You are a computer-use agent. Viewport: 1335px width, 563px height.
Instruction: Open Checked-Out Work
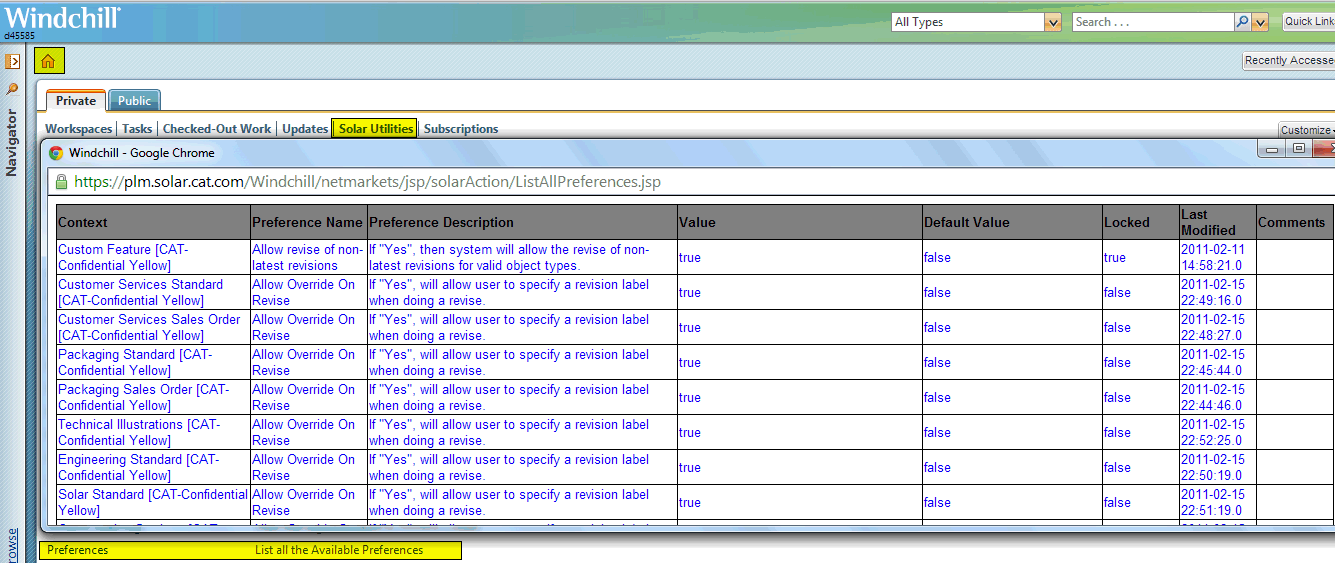(x=217, y=129)
